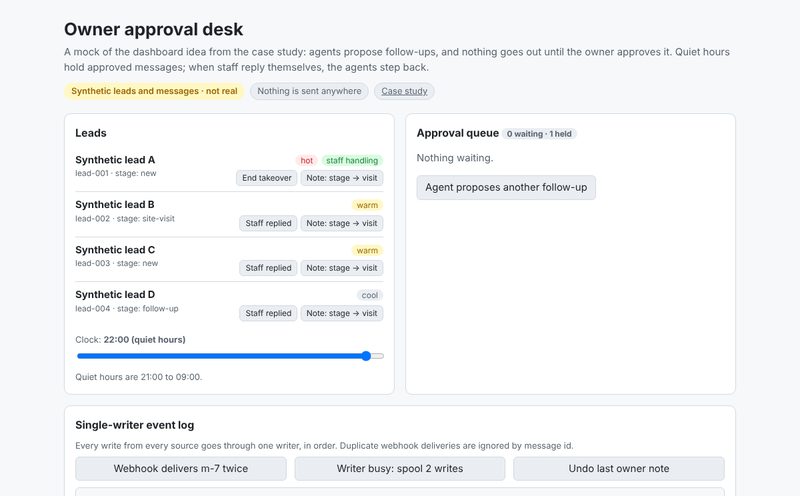Click Webhook delivers m-7 twice button

coord(181,468)
